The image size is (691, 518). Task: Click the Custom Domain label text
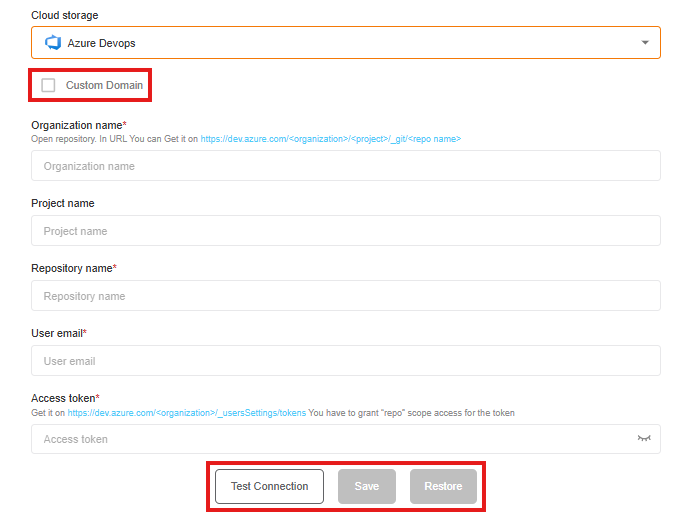point(104,85)
